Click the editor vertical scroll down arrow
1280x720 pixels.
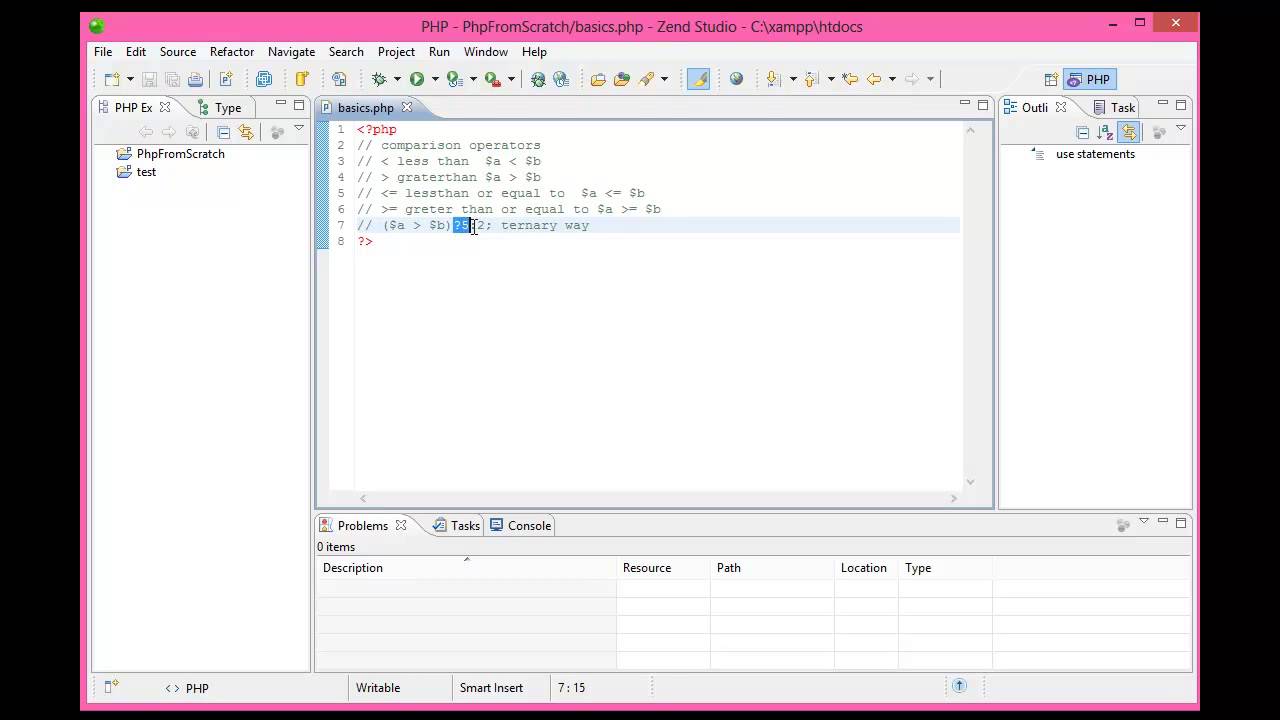tap(970, 482)
